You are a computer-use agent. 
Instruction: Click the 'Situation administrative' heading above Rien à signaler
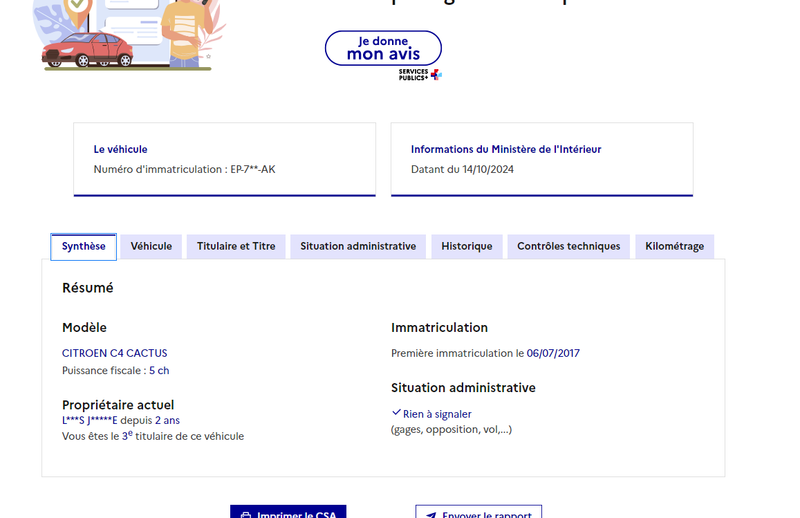[x=463, y=388]
